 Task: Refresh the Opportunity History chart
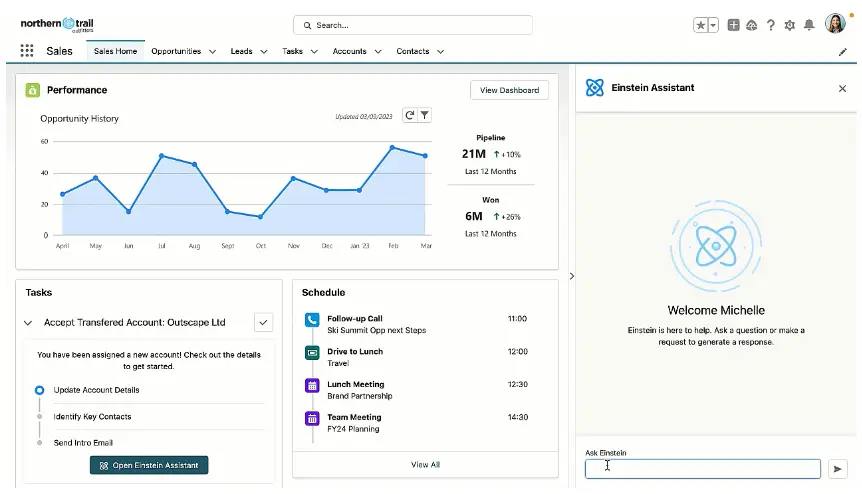(x=409, y=116)
